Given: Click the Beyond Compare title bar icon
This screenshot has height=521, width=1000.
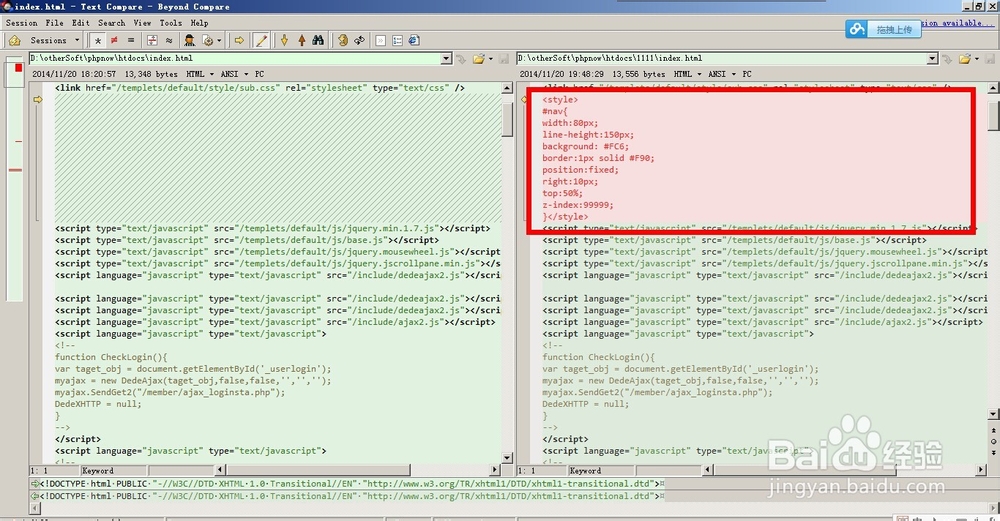Looking at the screenshot, I should pos(6,6).
